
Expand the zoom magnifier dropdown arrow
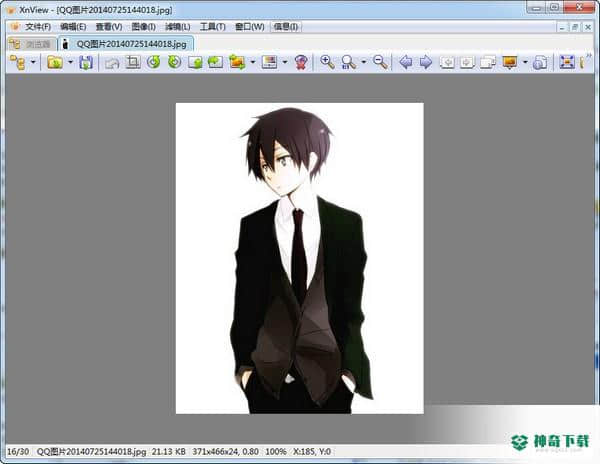click(x=364, y=62)
